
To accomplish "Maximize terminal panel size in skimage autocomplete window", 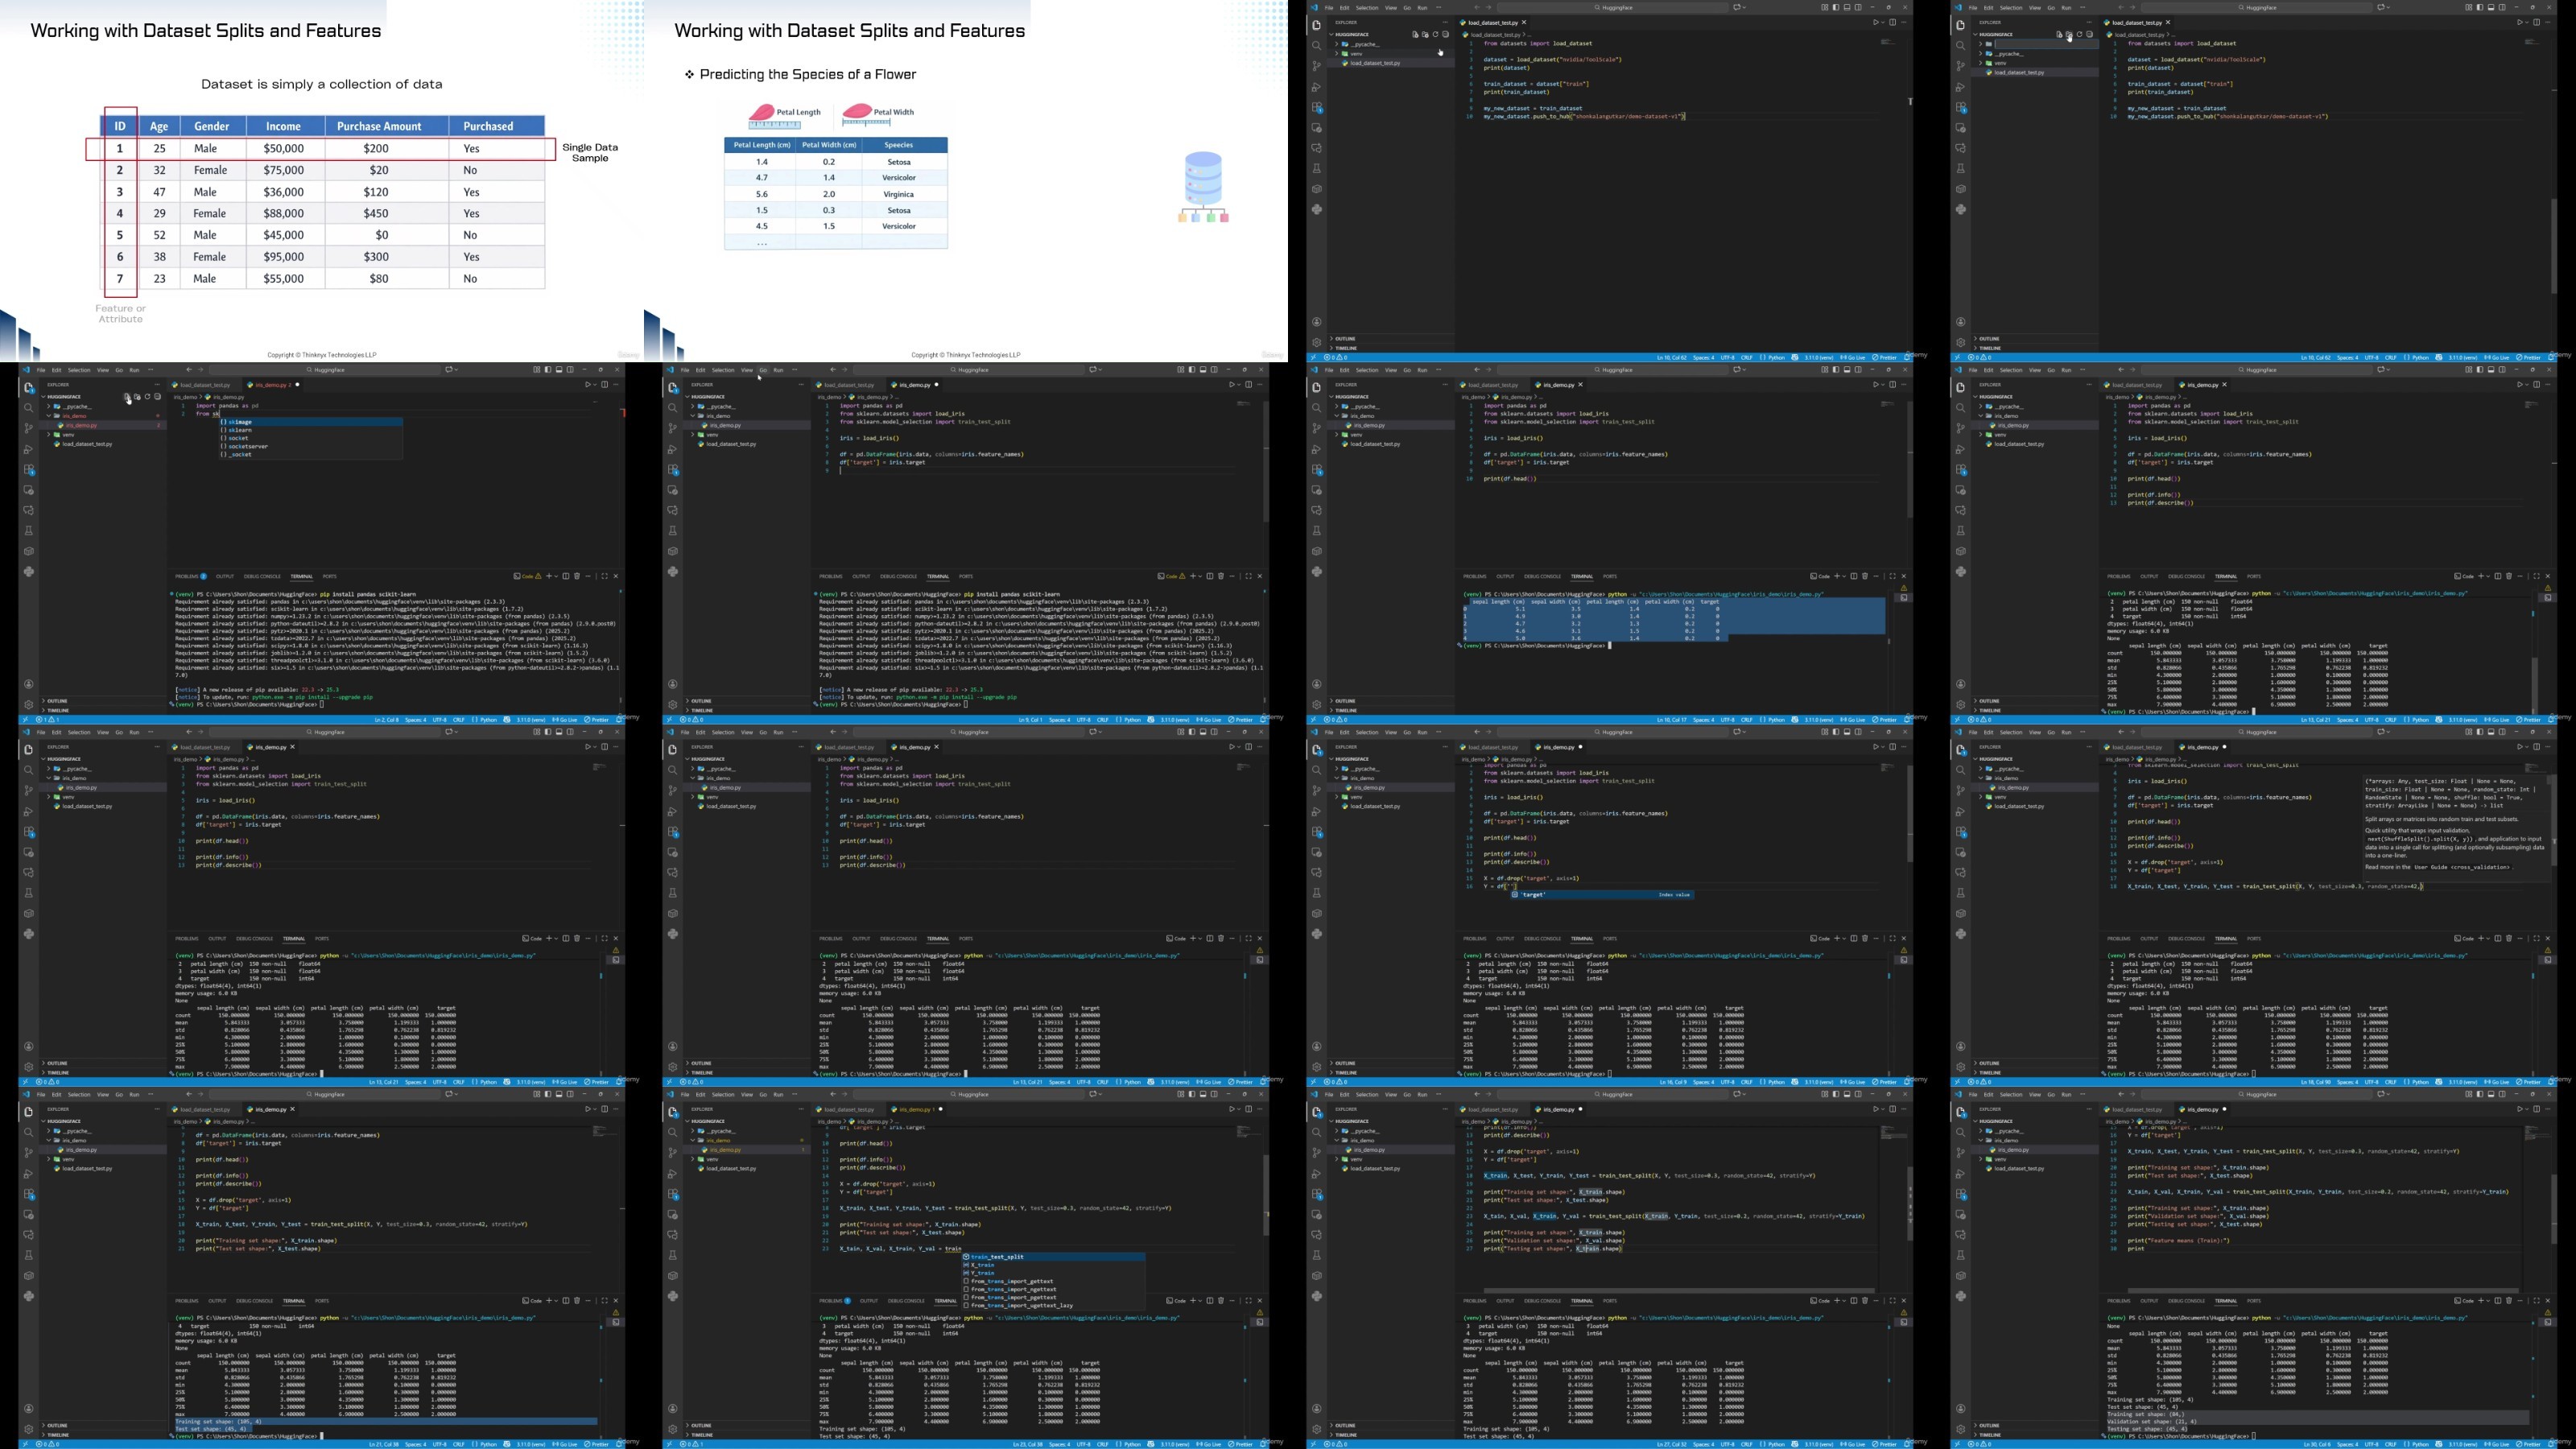I will click(x=604, y=576).
